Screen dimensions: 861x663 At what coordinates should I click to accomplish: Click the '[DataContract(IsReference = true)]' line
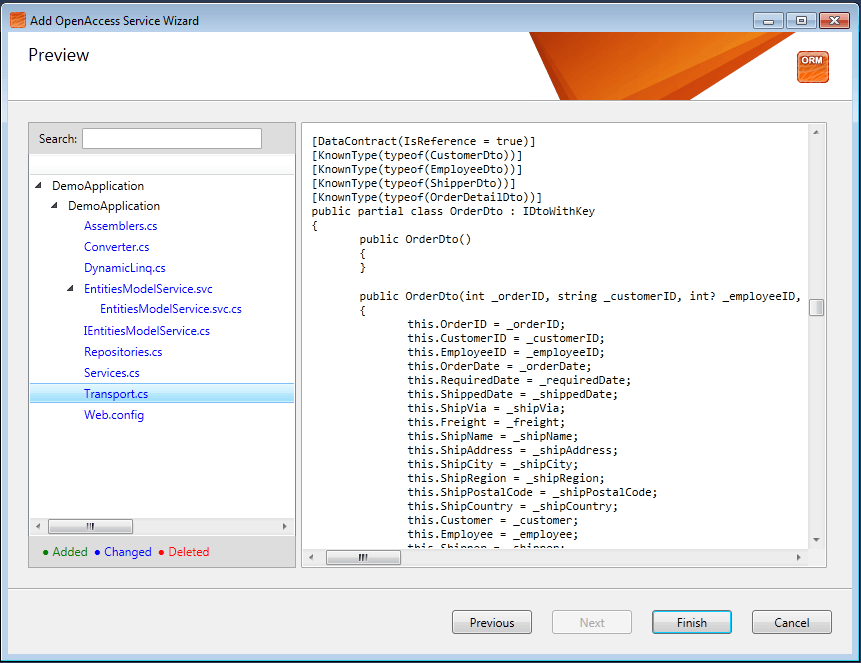click(x=423, y=141)
